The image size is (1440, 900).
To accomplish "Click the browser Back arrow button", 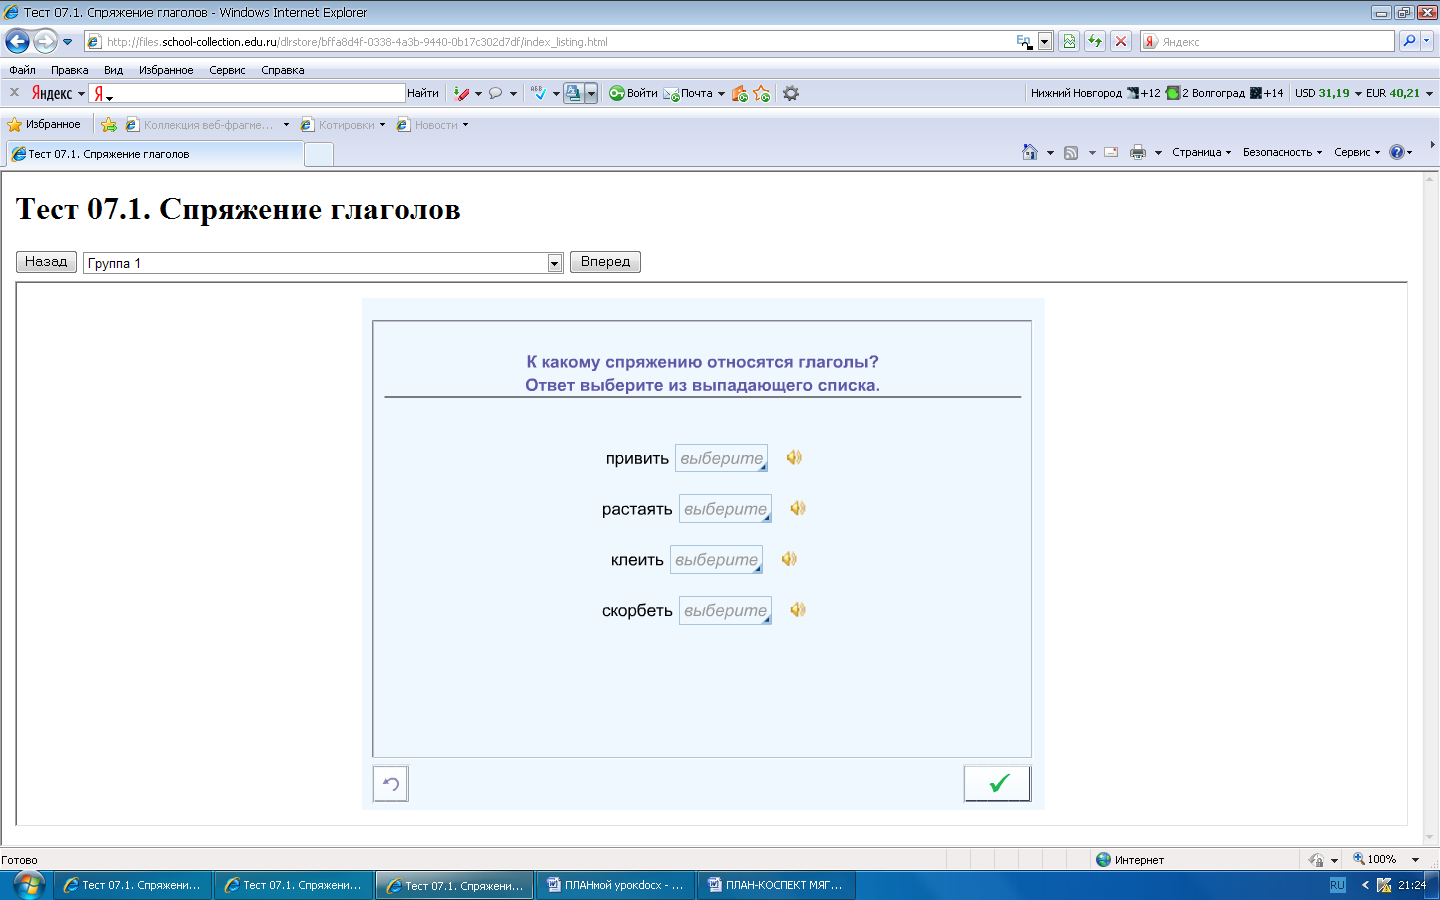I will point(17,42).
